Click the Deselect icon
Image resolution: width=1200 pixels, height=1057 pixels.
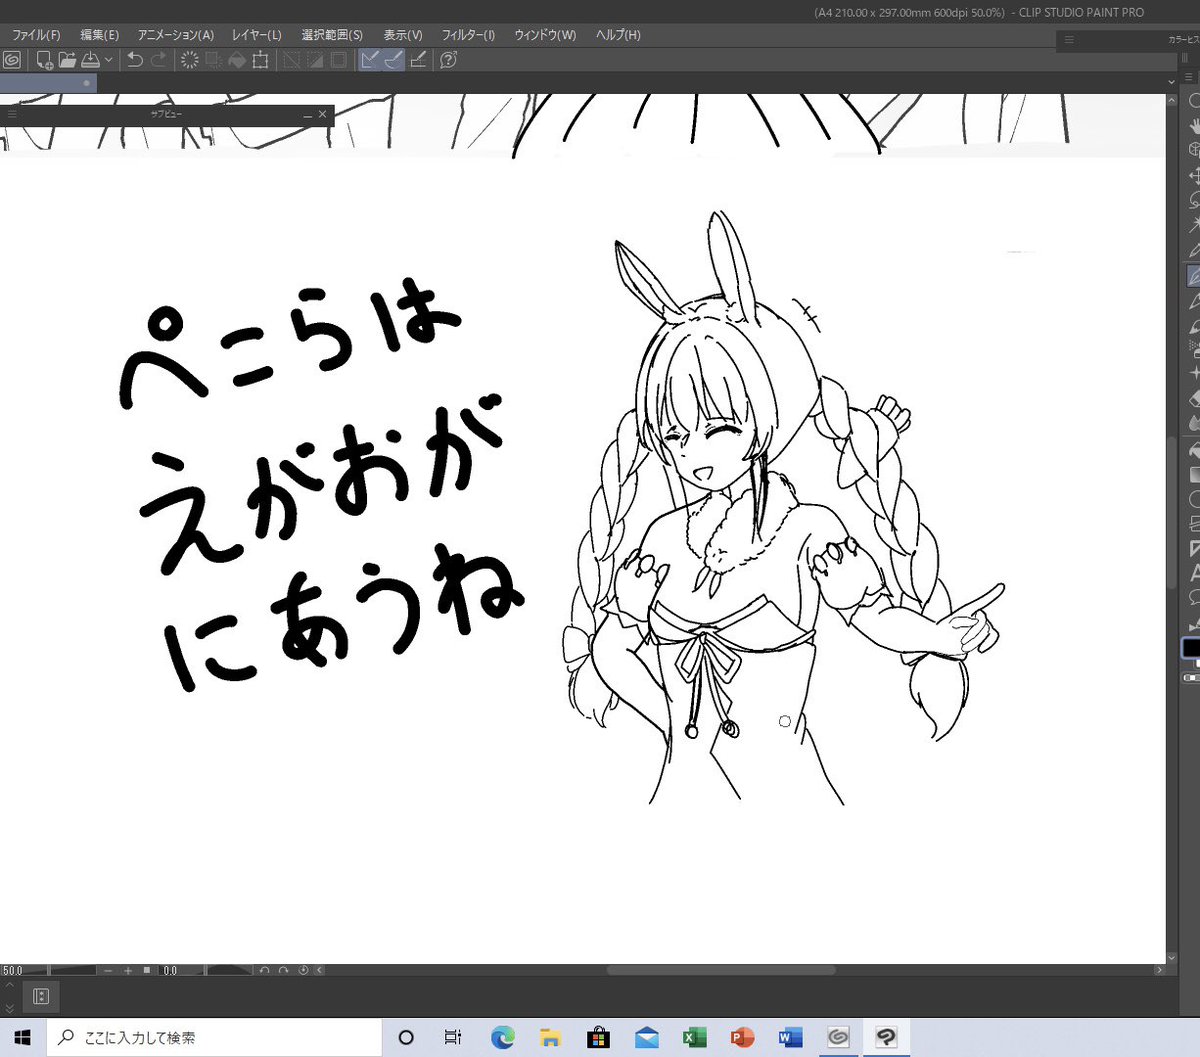[x=292, y=60]
